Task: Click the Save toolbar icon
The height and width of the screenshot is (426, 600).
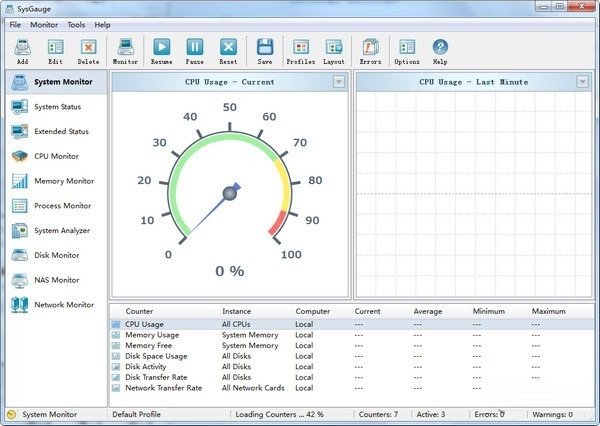Action: [265, 49]
